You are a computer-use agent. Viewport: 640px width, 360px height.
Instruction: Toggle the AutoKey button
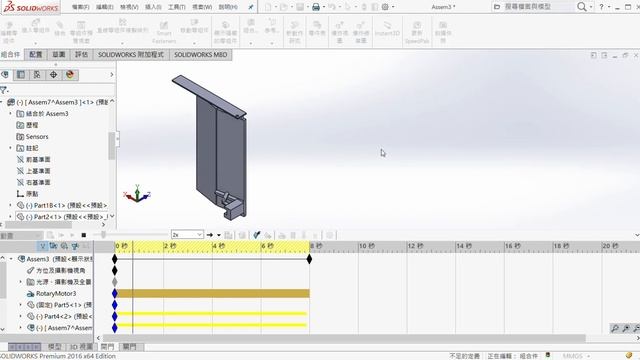pos(256,235)
